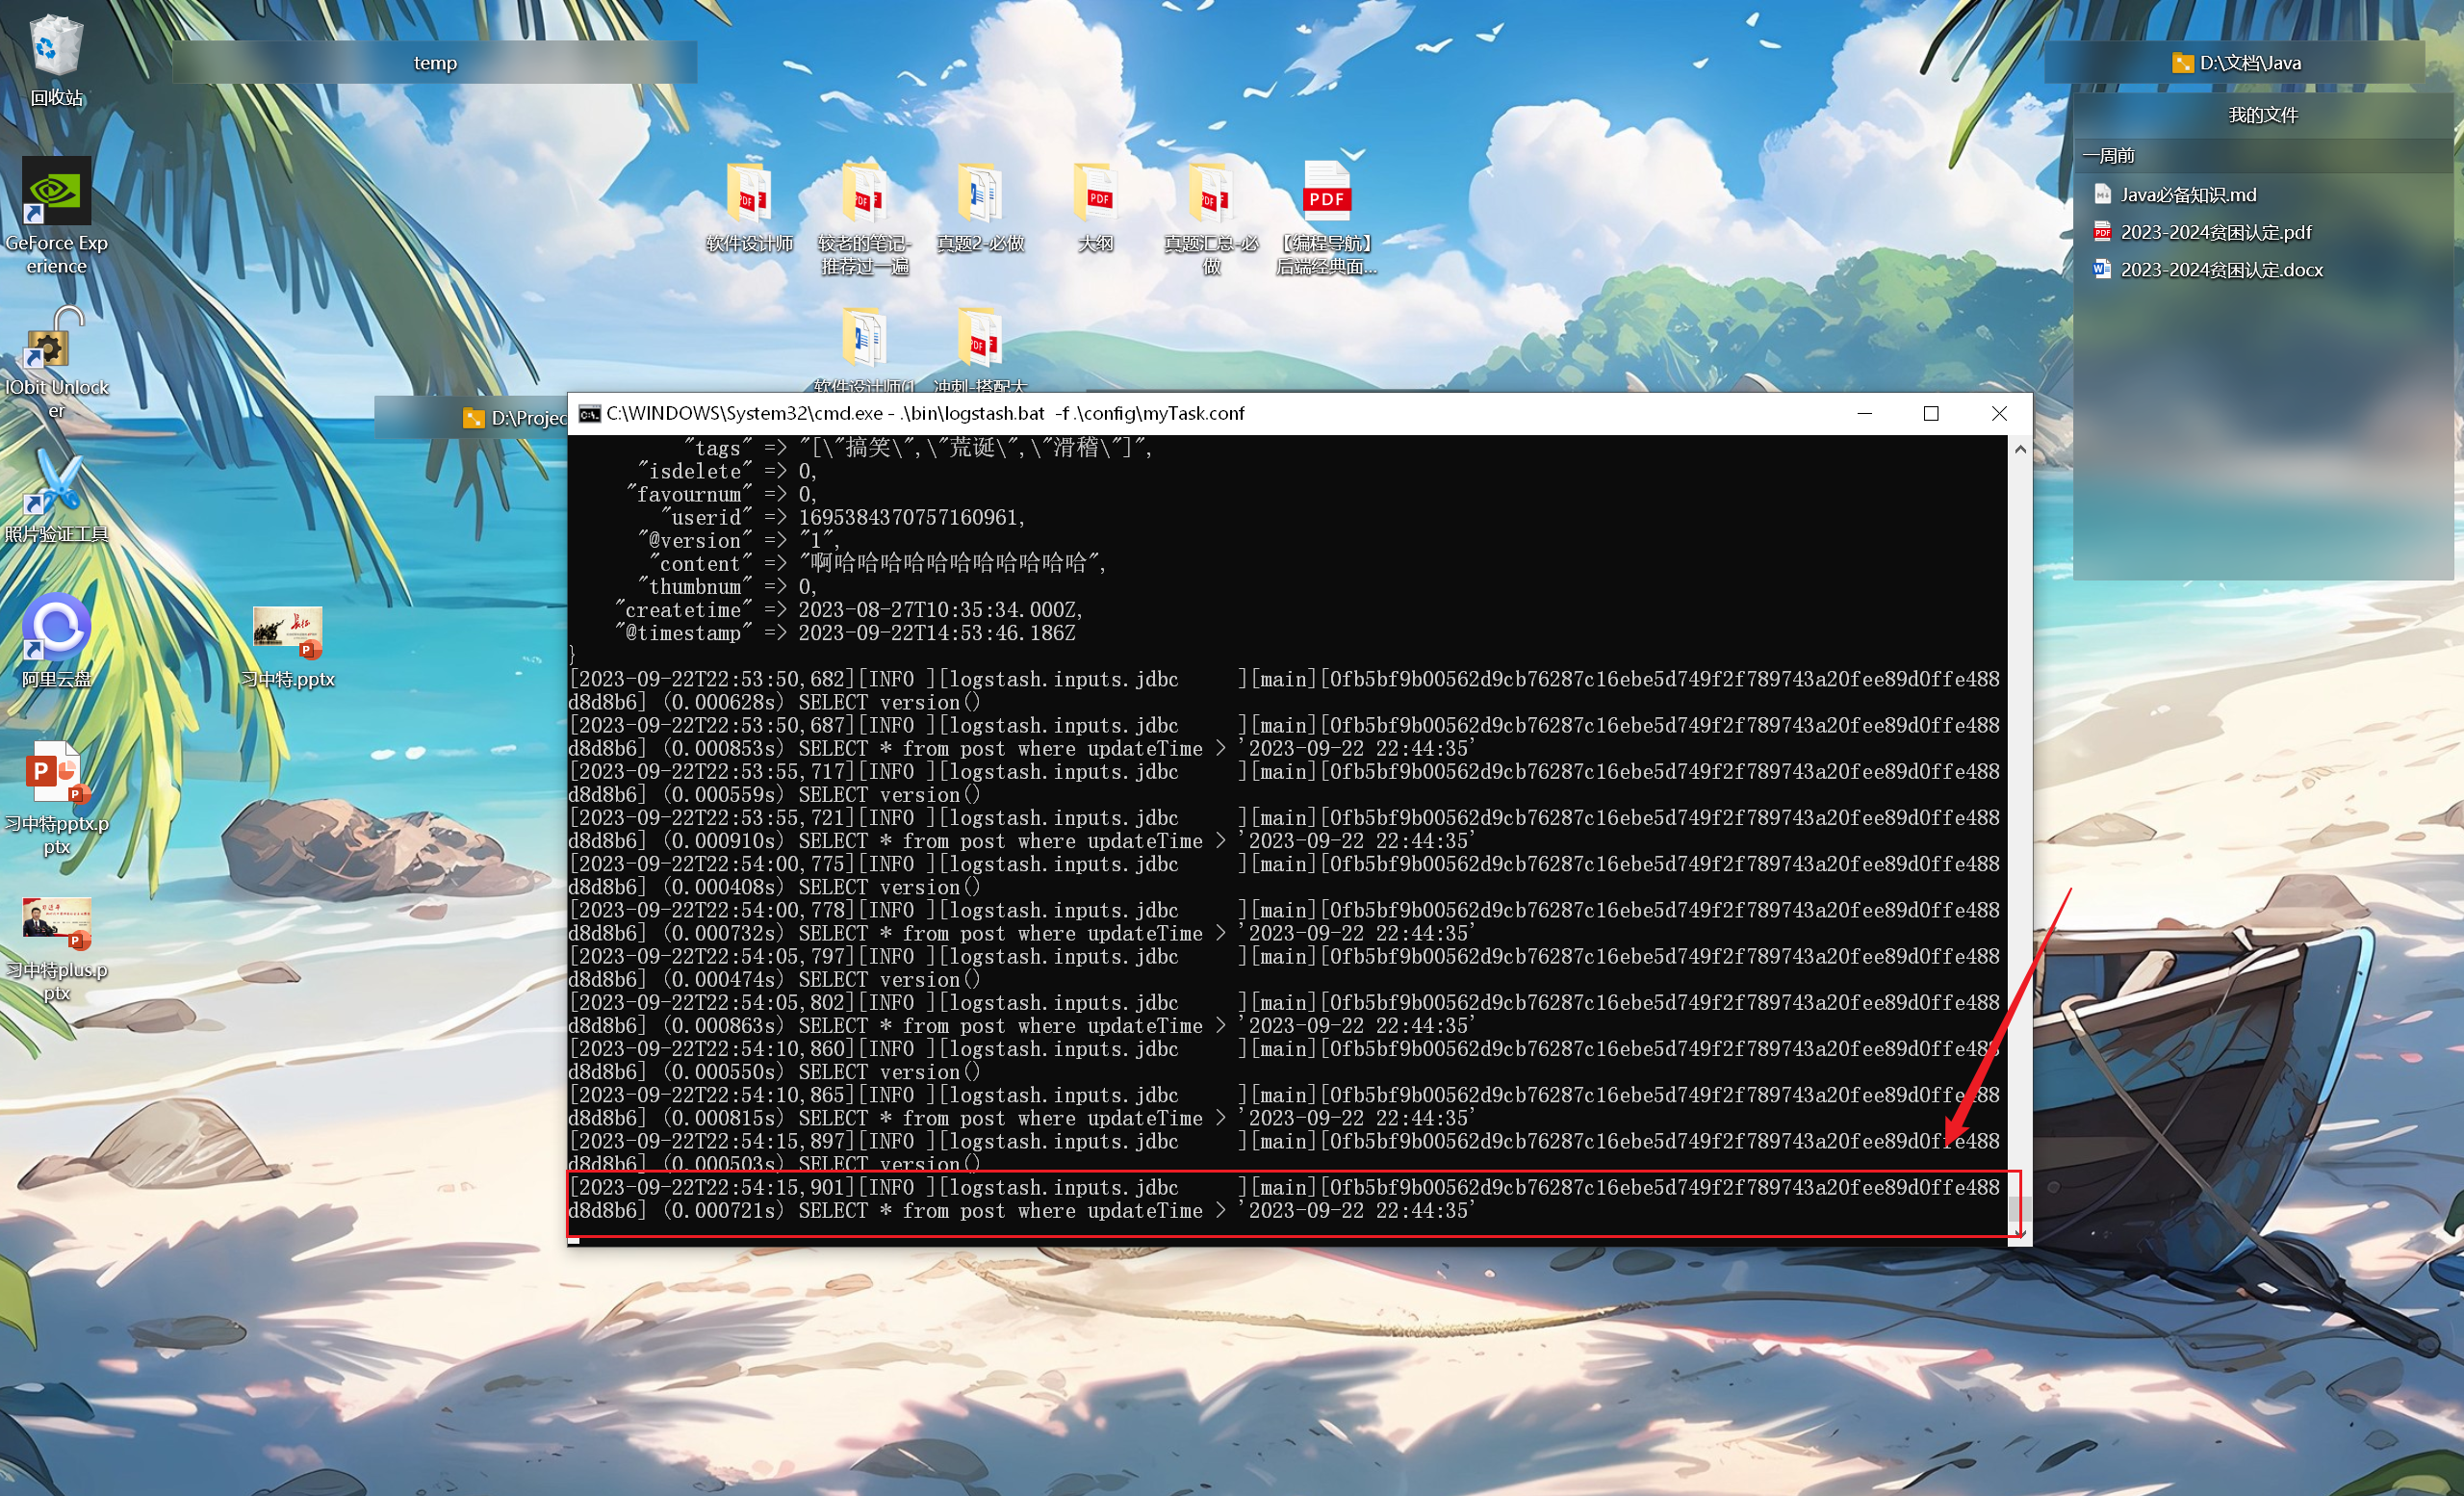2464x1496 pixels.
Task: Click the 22:54:10,865 log line
Action: point(1284,1106)
